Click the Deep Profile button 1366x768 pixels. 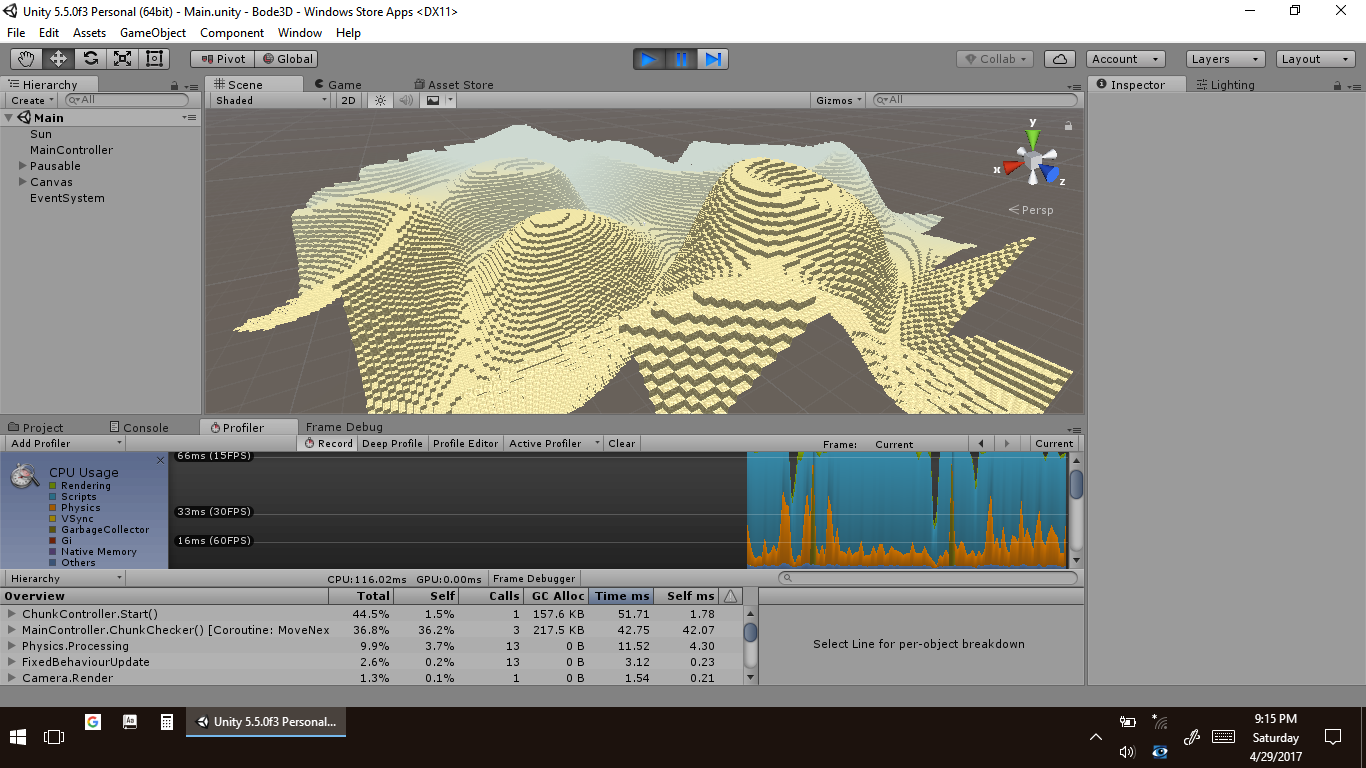[x=392, y=443]
